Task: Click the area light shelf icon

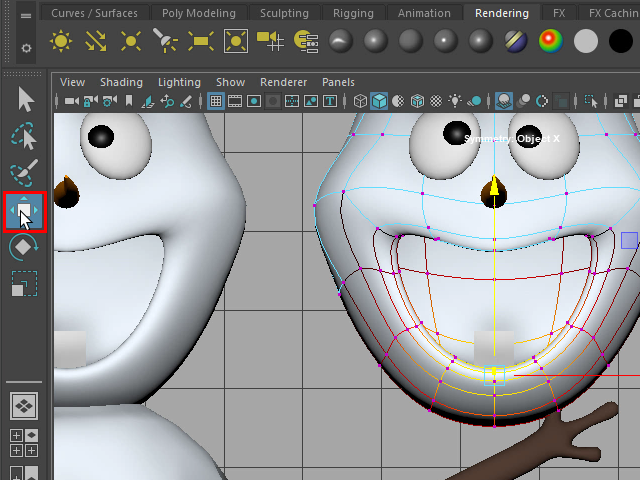Action: click(201, 41)
